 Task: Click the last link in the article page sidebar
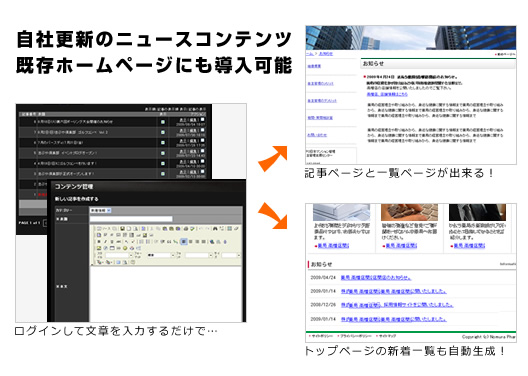pyautogui.click(x=317, y=135)
